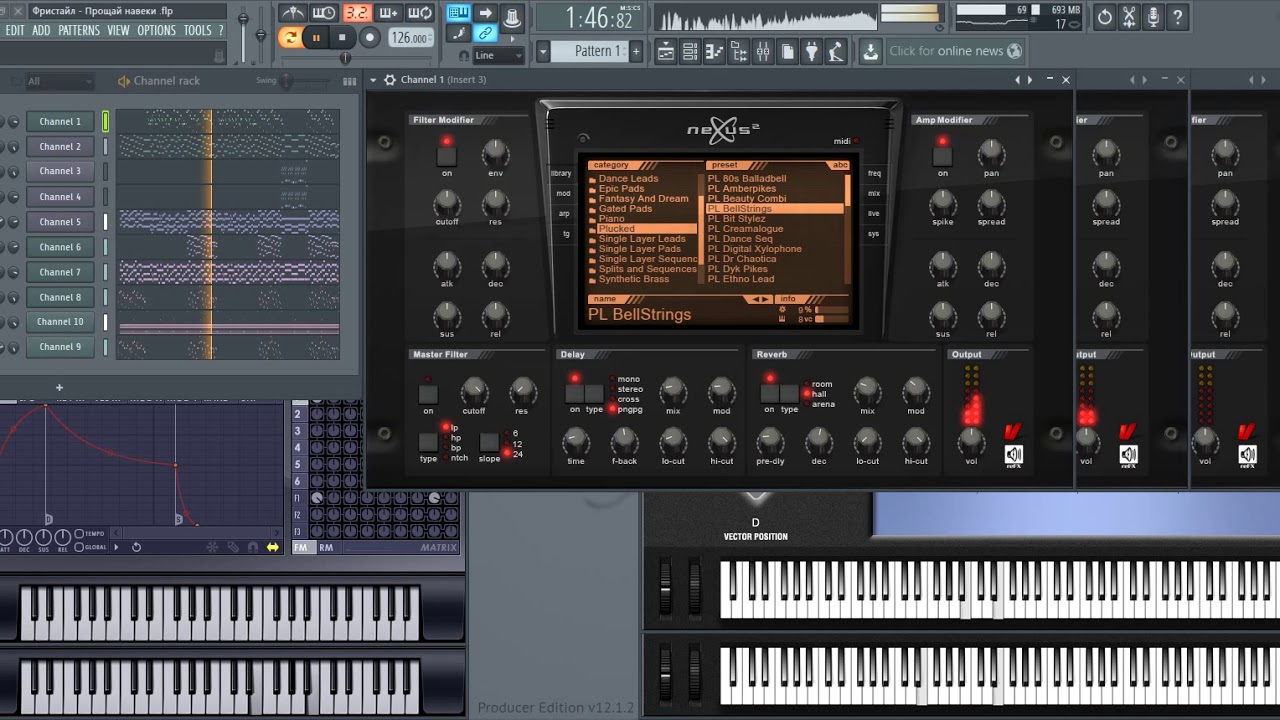Screen dimensions: 1280x720
Task: Enable the GLOBAL checkbox in envelope editor
Action: 80,547
